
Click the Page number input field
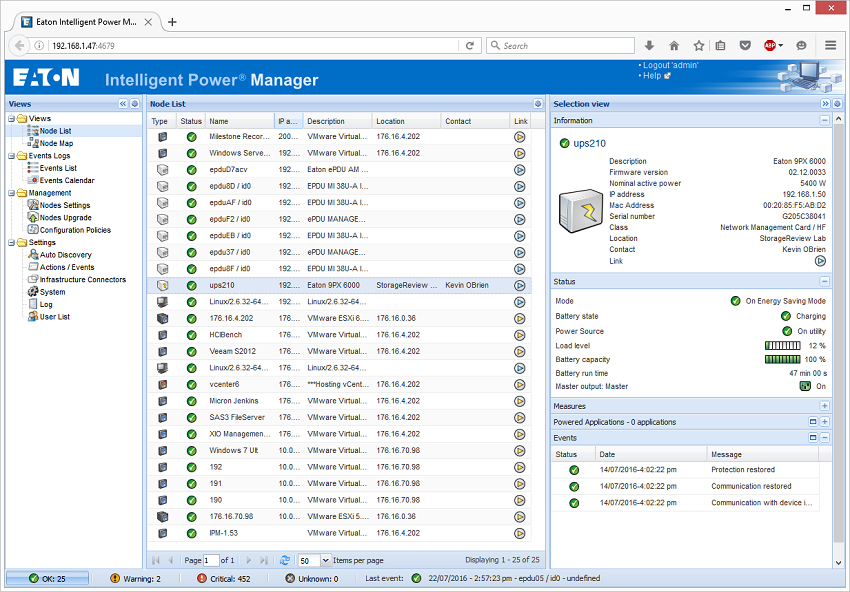coord(211,560)
